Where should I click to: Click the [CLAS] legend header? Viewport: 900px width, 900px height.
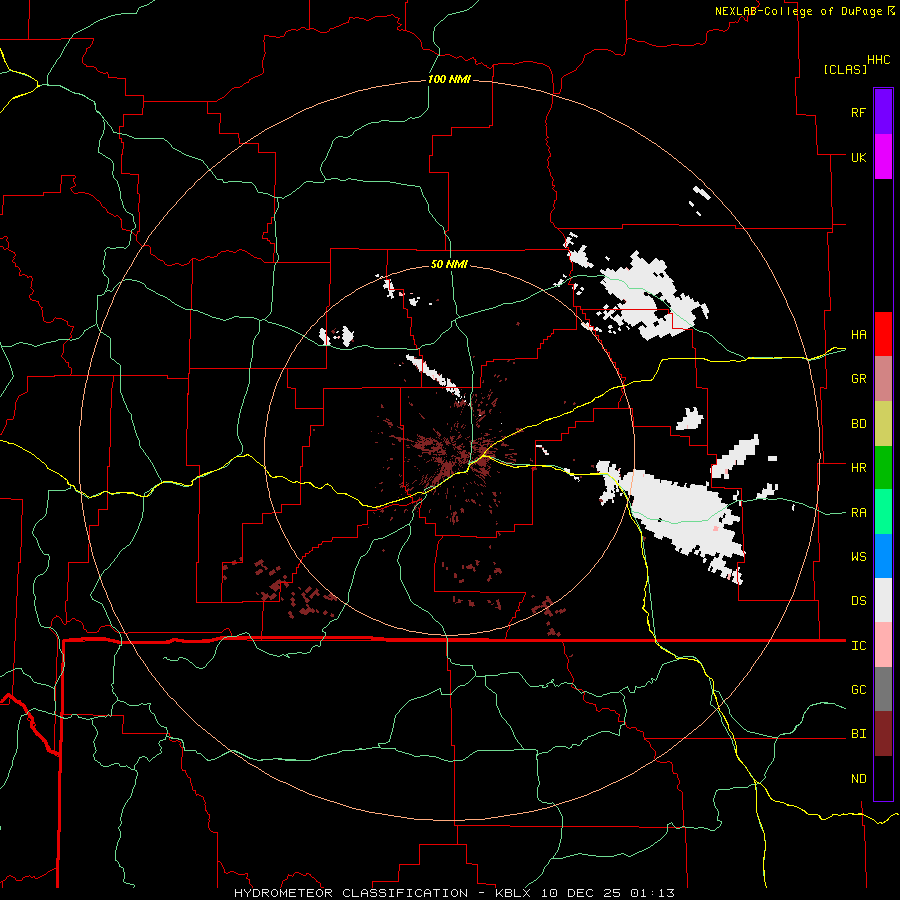coord(845,70)
